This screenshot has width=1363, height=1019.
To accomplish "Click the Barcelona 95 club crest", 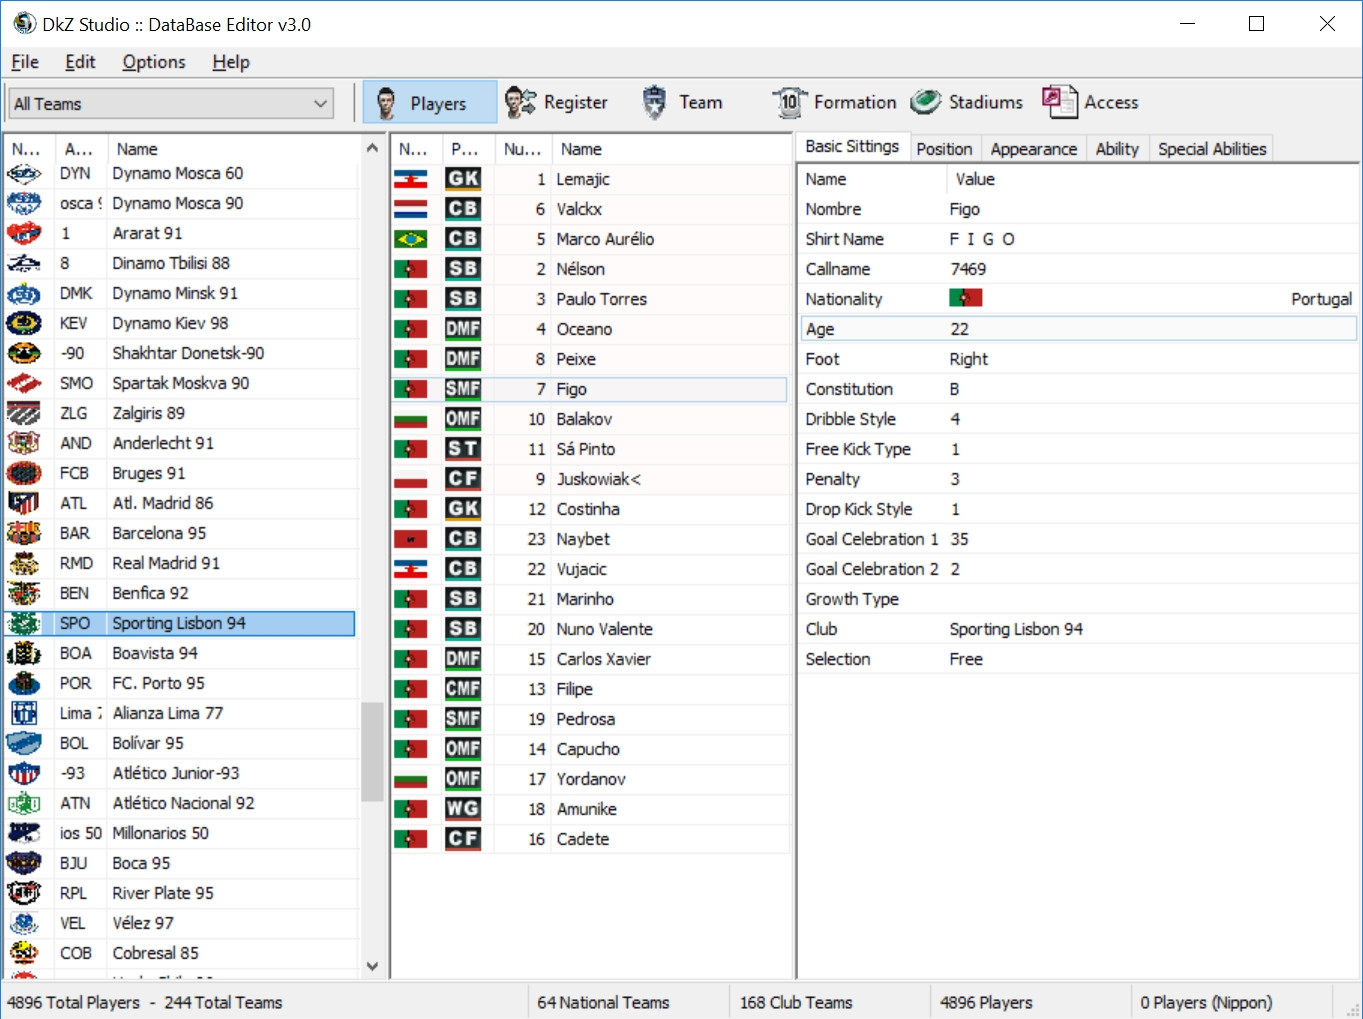I will coord(24,533).
